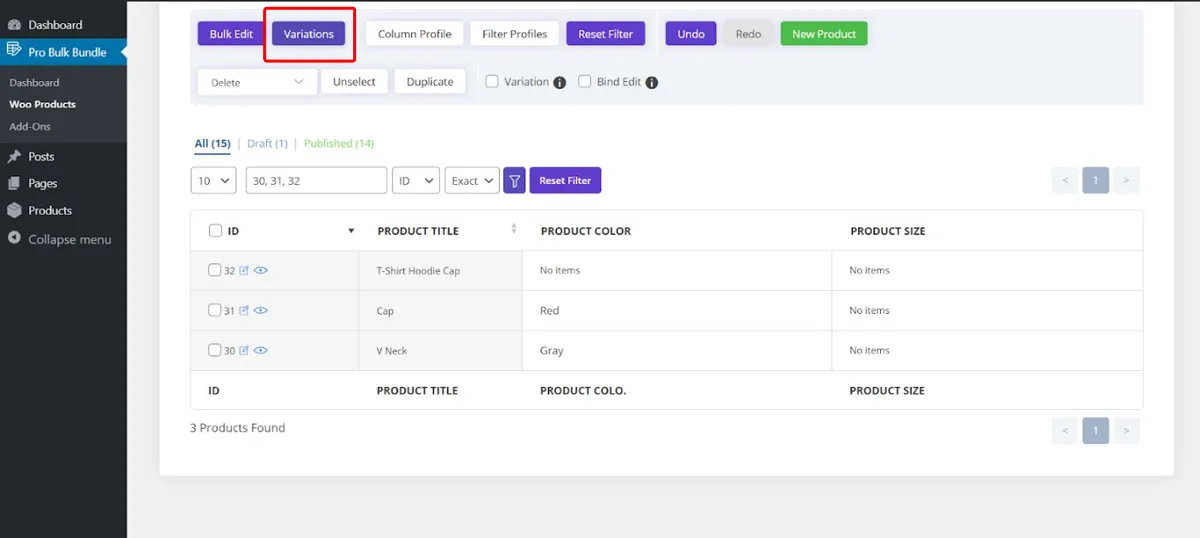The height and width of the screenshot is (538, 1200).
Task: Click edit icon for product 32
Action: (x=244, y=271)
